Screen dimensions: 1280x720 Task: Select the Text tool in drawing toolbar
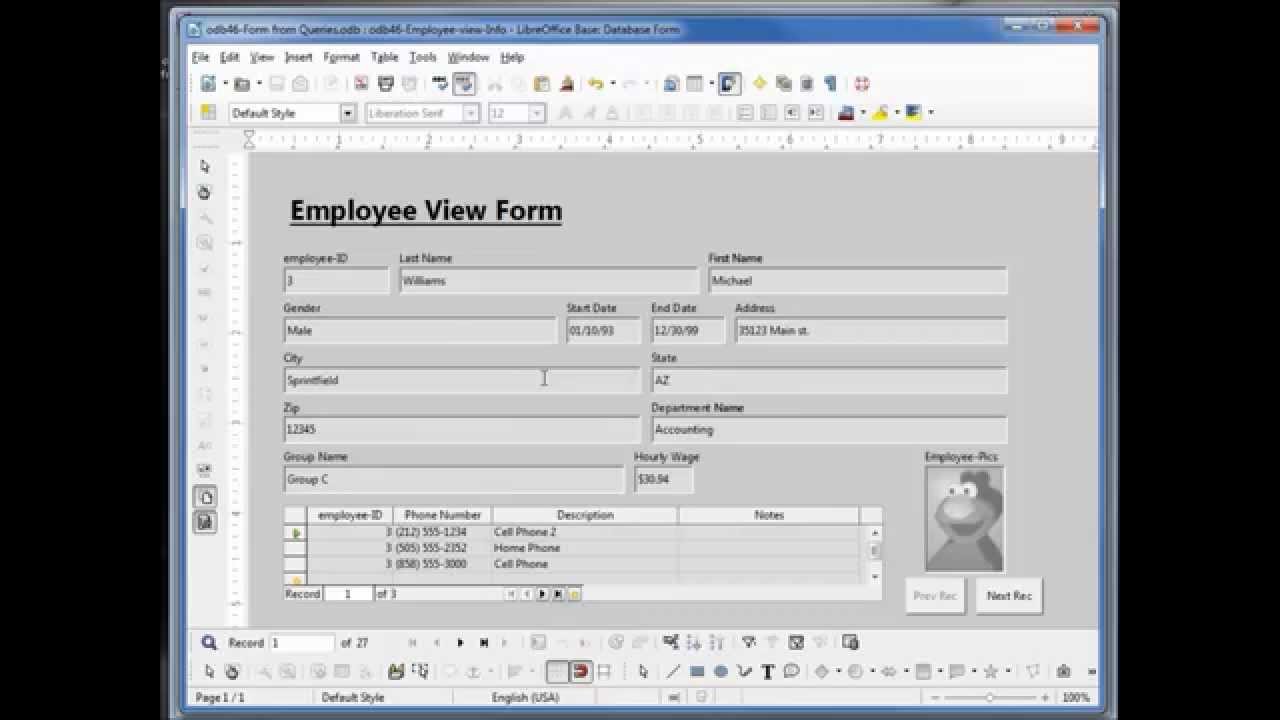pyautogui.click(x=767, y=672)
